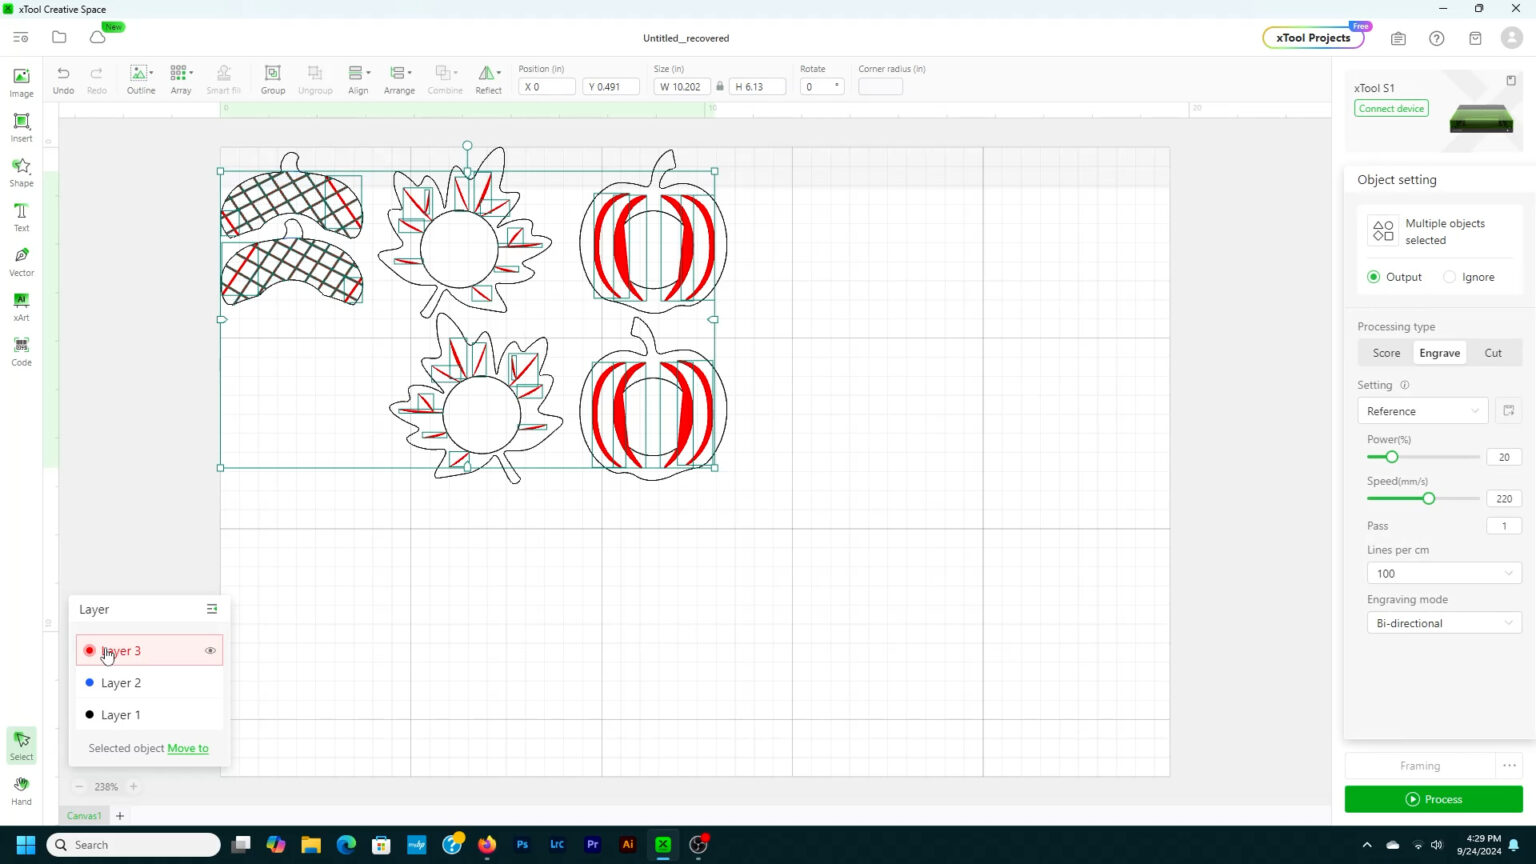Viewport: 1536px width, 864px height.
Task: Click the Move to link
Action: point(188,748)
